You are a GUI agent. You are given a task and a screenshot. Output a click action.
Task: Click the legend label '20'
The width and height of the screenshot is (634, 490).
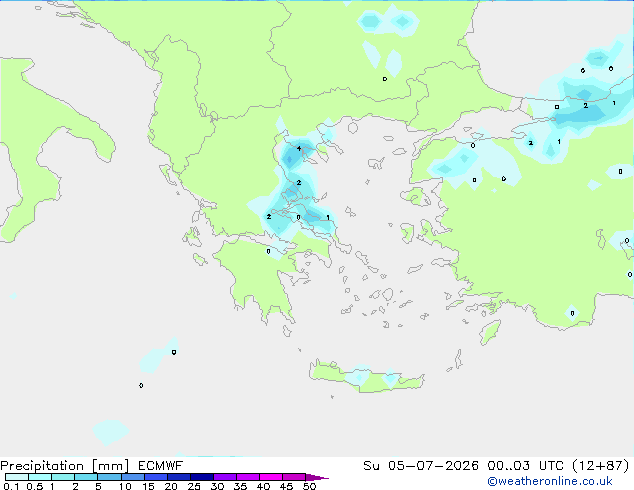coord(171,486)
